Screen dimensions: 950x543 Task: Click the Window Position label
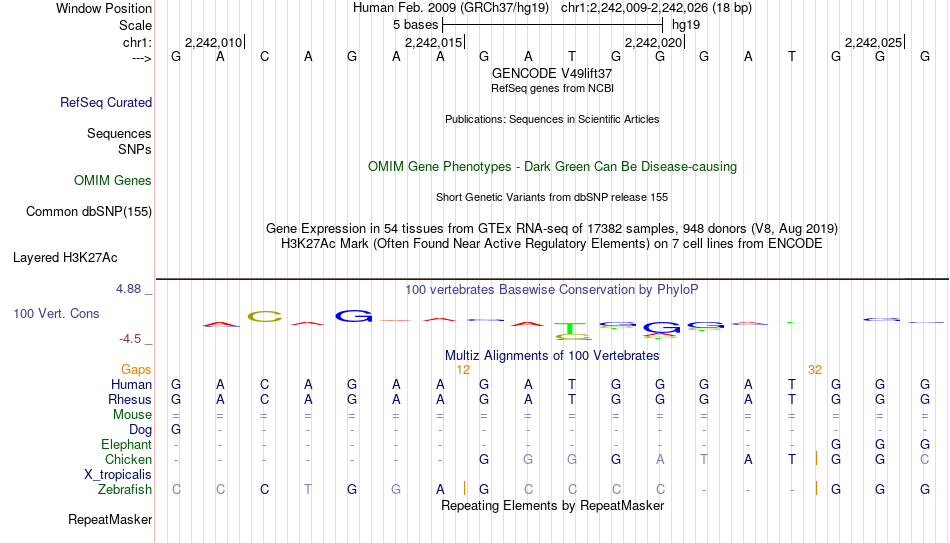click(x=104, y=8)
